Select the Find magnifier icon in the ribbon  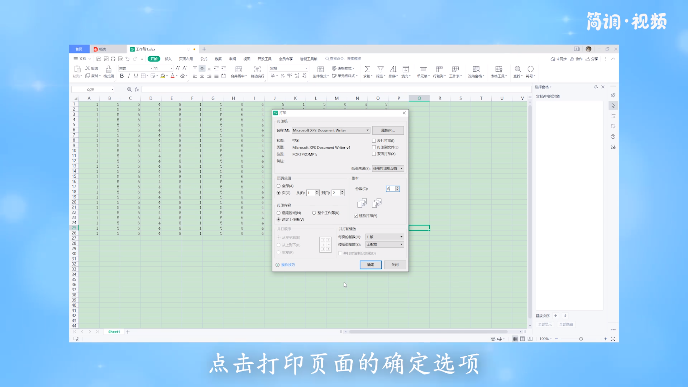pos(518,69)
